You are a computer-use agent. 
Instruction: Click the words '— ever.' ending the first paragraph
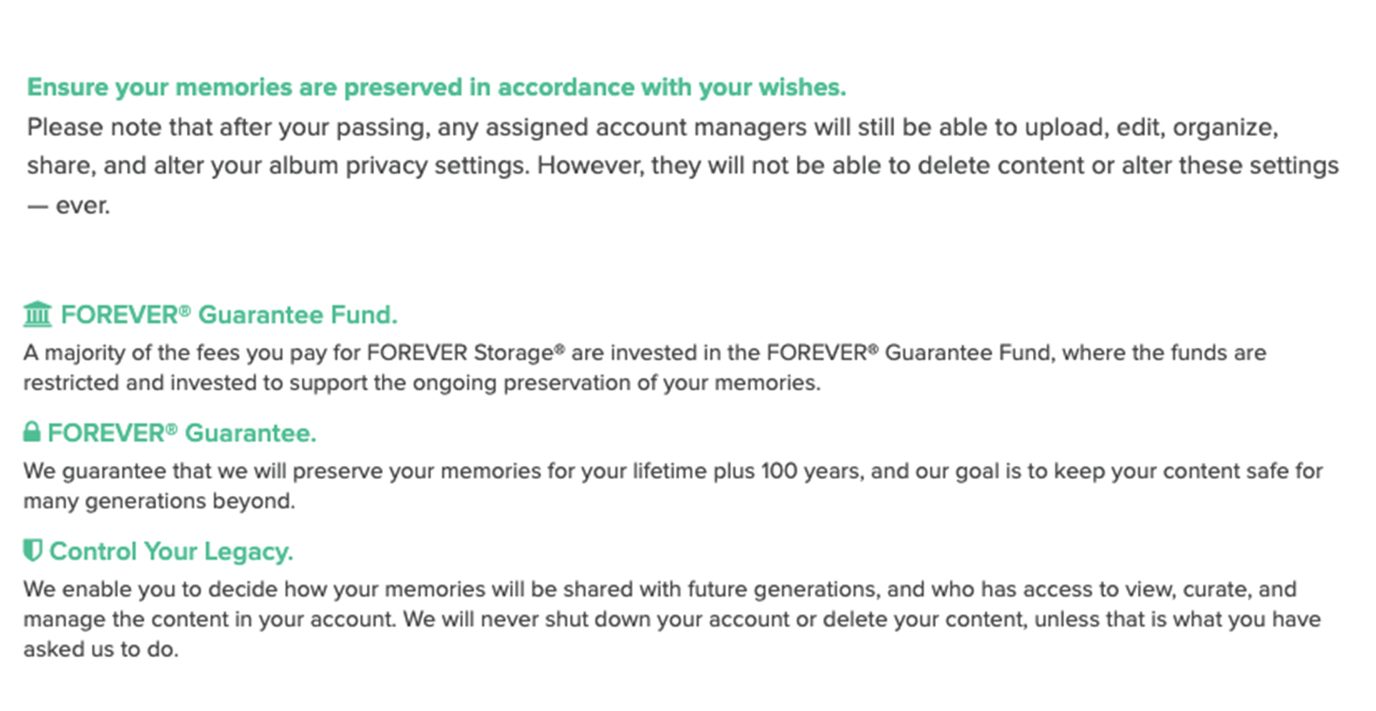coord(68,208)
